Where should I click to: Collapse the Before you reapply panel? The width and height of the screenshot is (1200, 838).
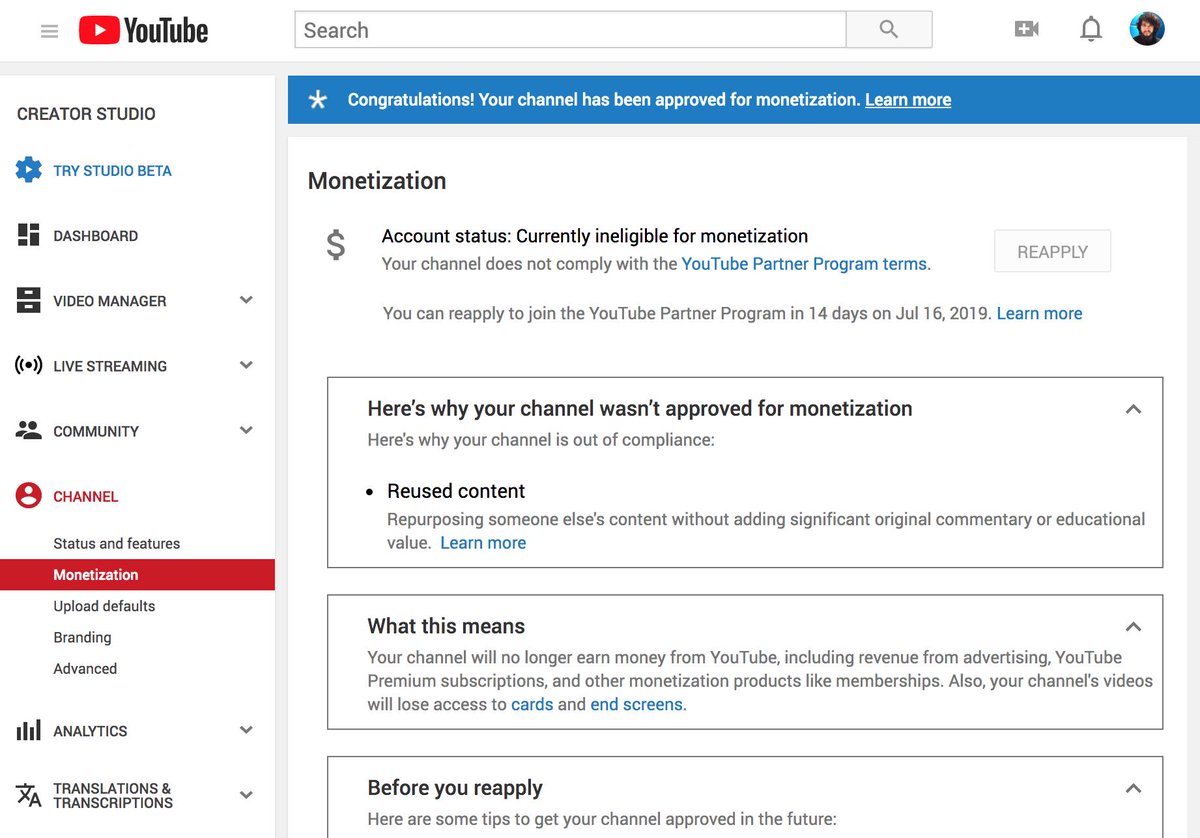point(1133,788)
